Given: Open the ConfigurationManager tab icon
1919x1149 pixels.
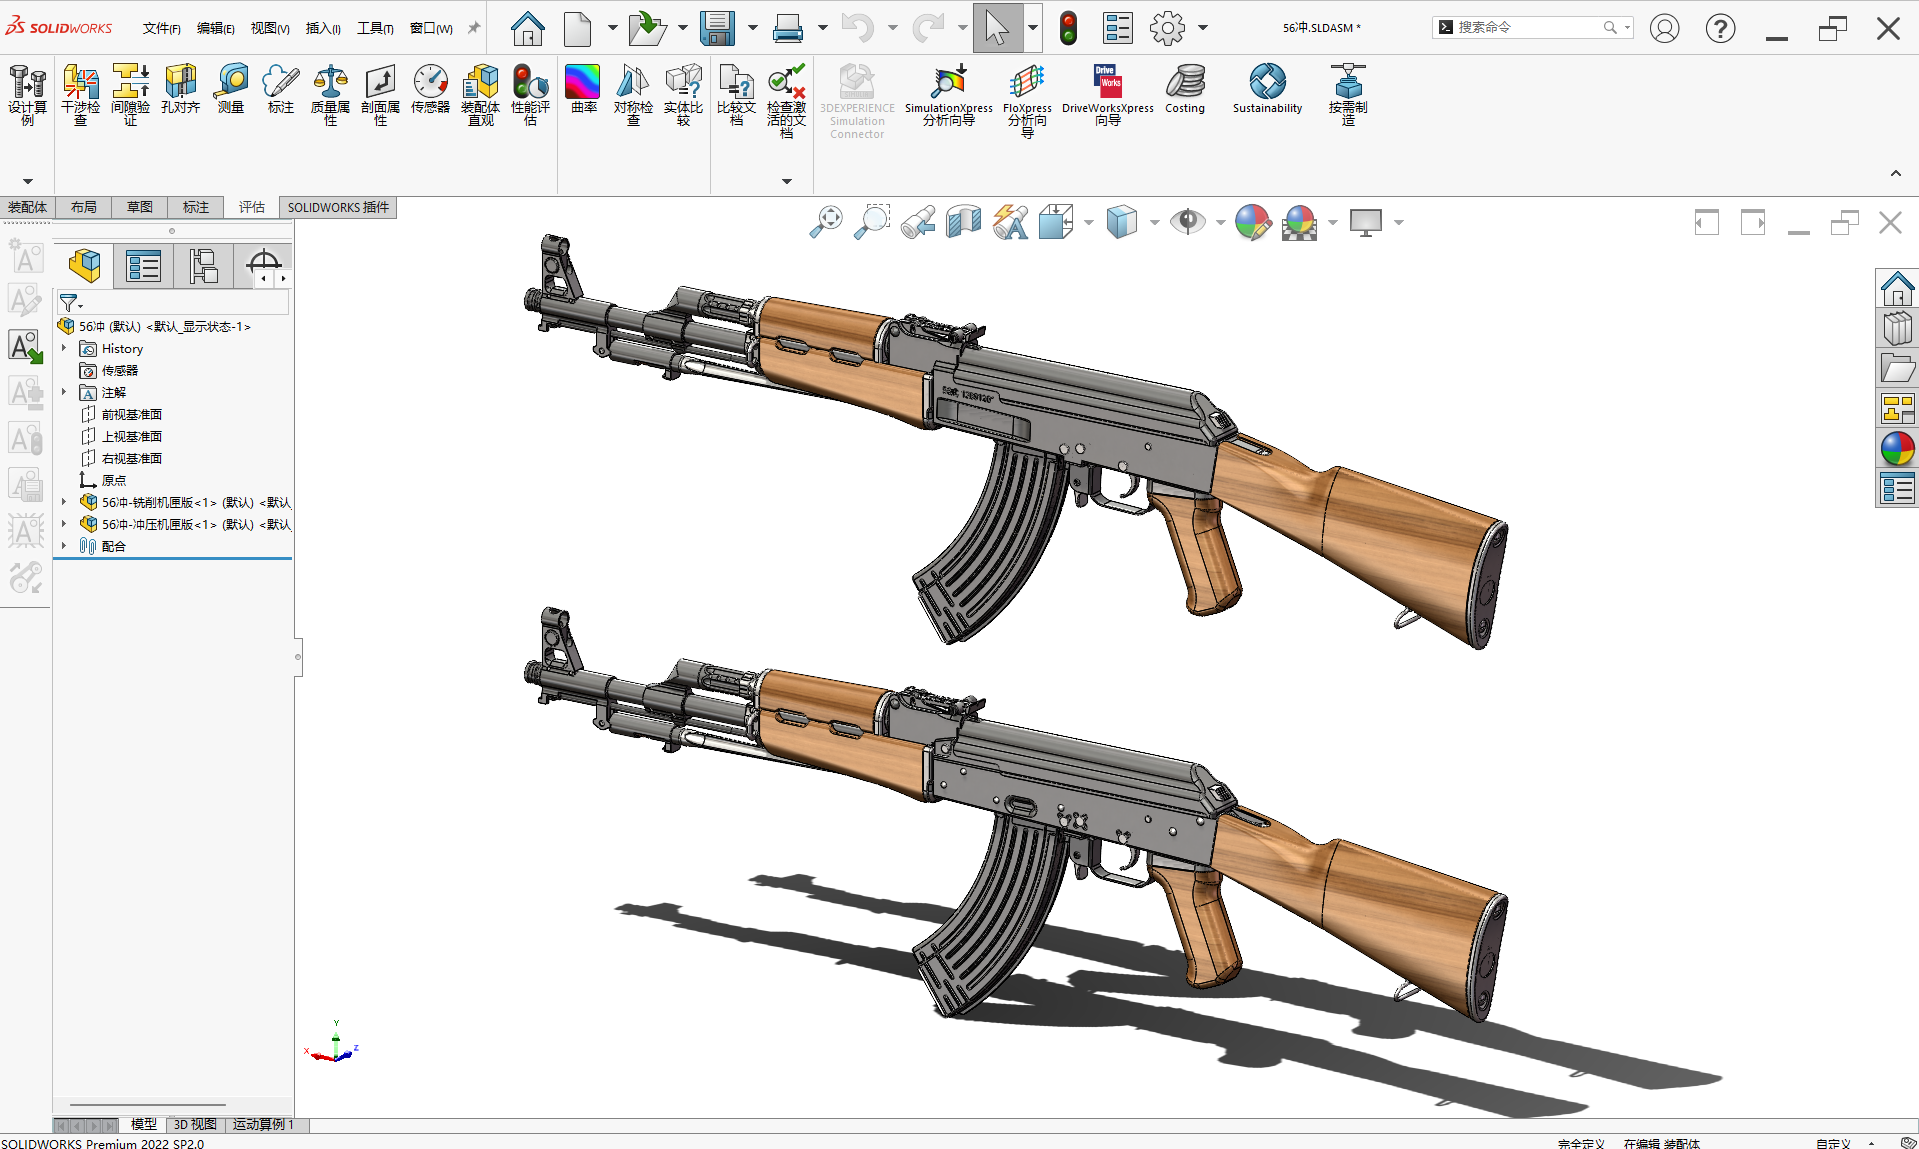Looking at the screenshot, I should 204,266.
